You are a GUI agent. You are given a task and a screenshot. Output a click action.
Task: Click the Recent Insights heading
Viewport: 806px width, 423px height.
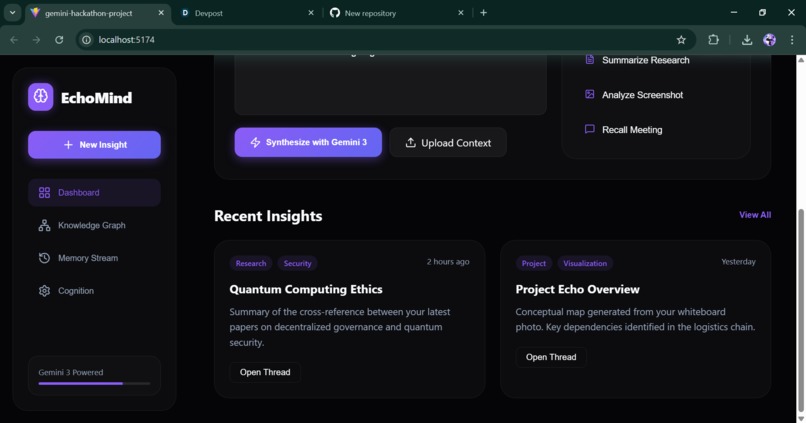pyautogui.click(x=268, y=216)
